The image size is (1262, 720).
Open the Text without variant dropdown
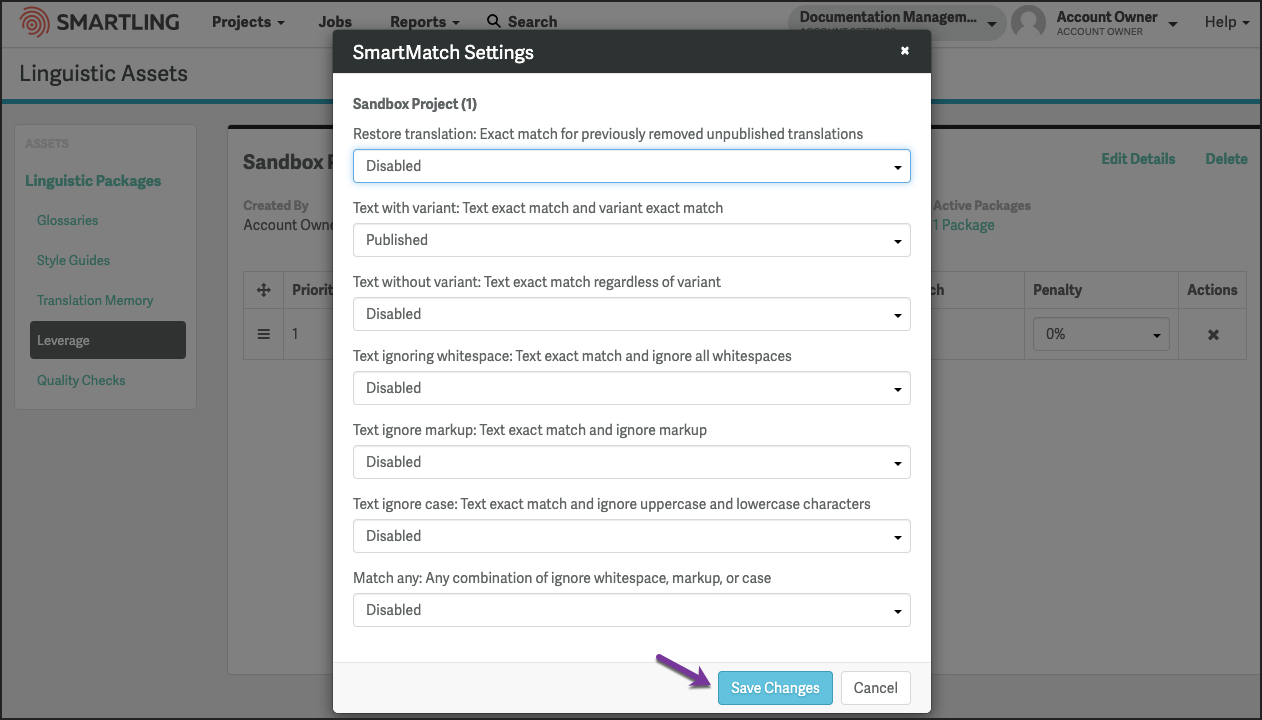[x=632, y=314]
